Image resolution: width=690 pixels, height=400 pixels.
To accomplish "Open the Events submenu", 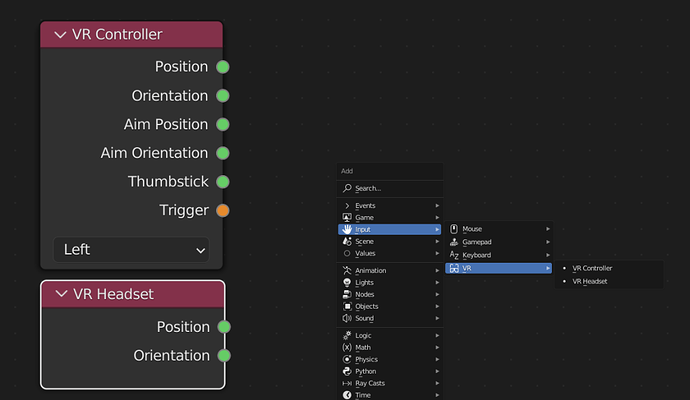I will [x=390, y=206].
